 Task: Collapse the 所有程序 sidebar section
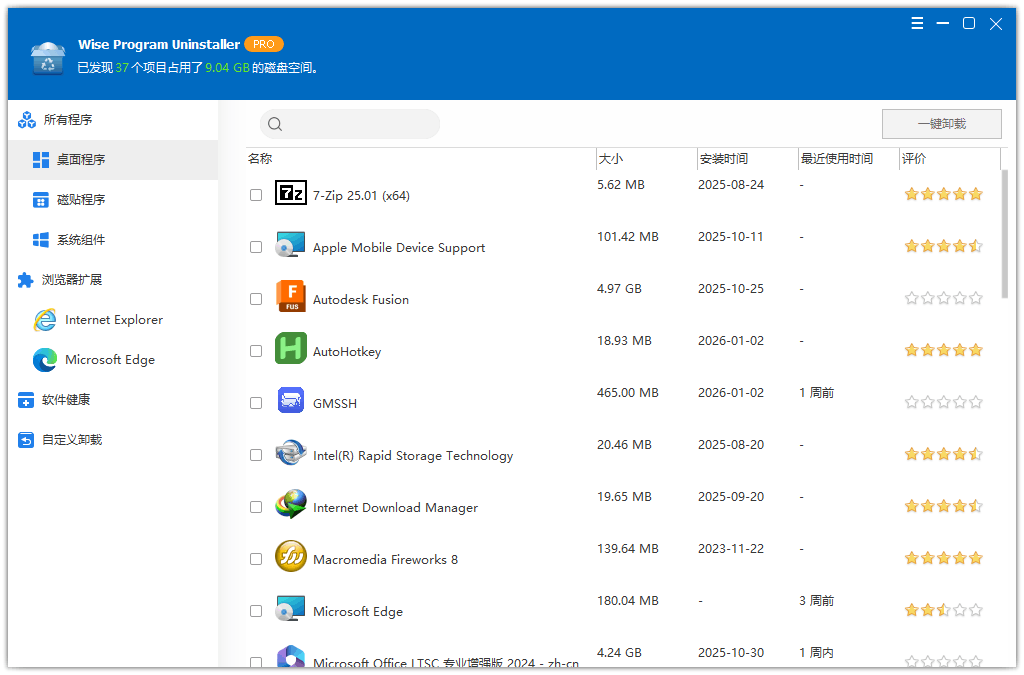(68, 120)
